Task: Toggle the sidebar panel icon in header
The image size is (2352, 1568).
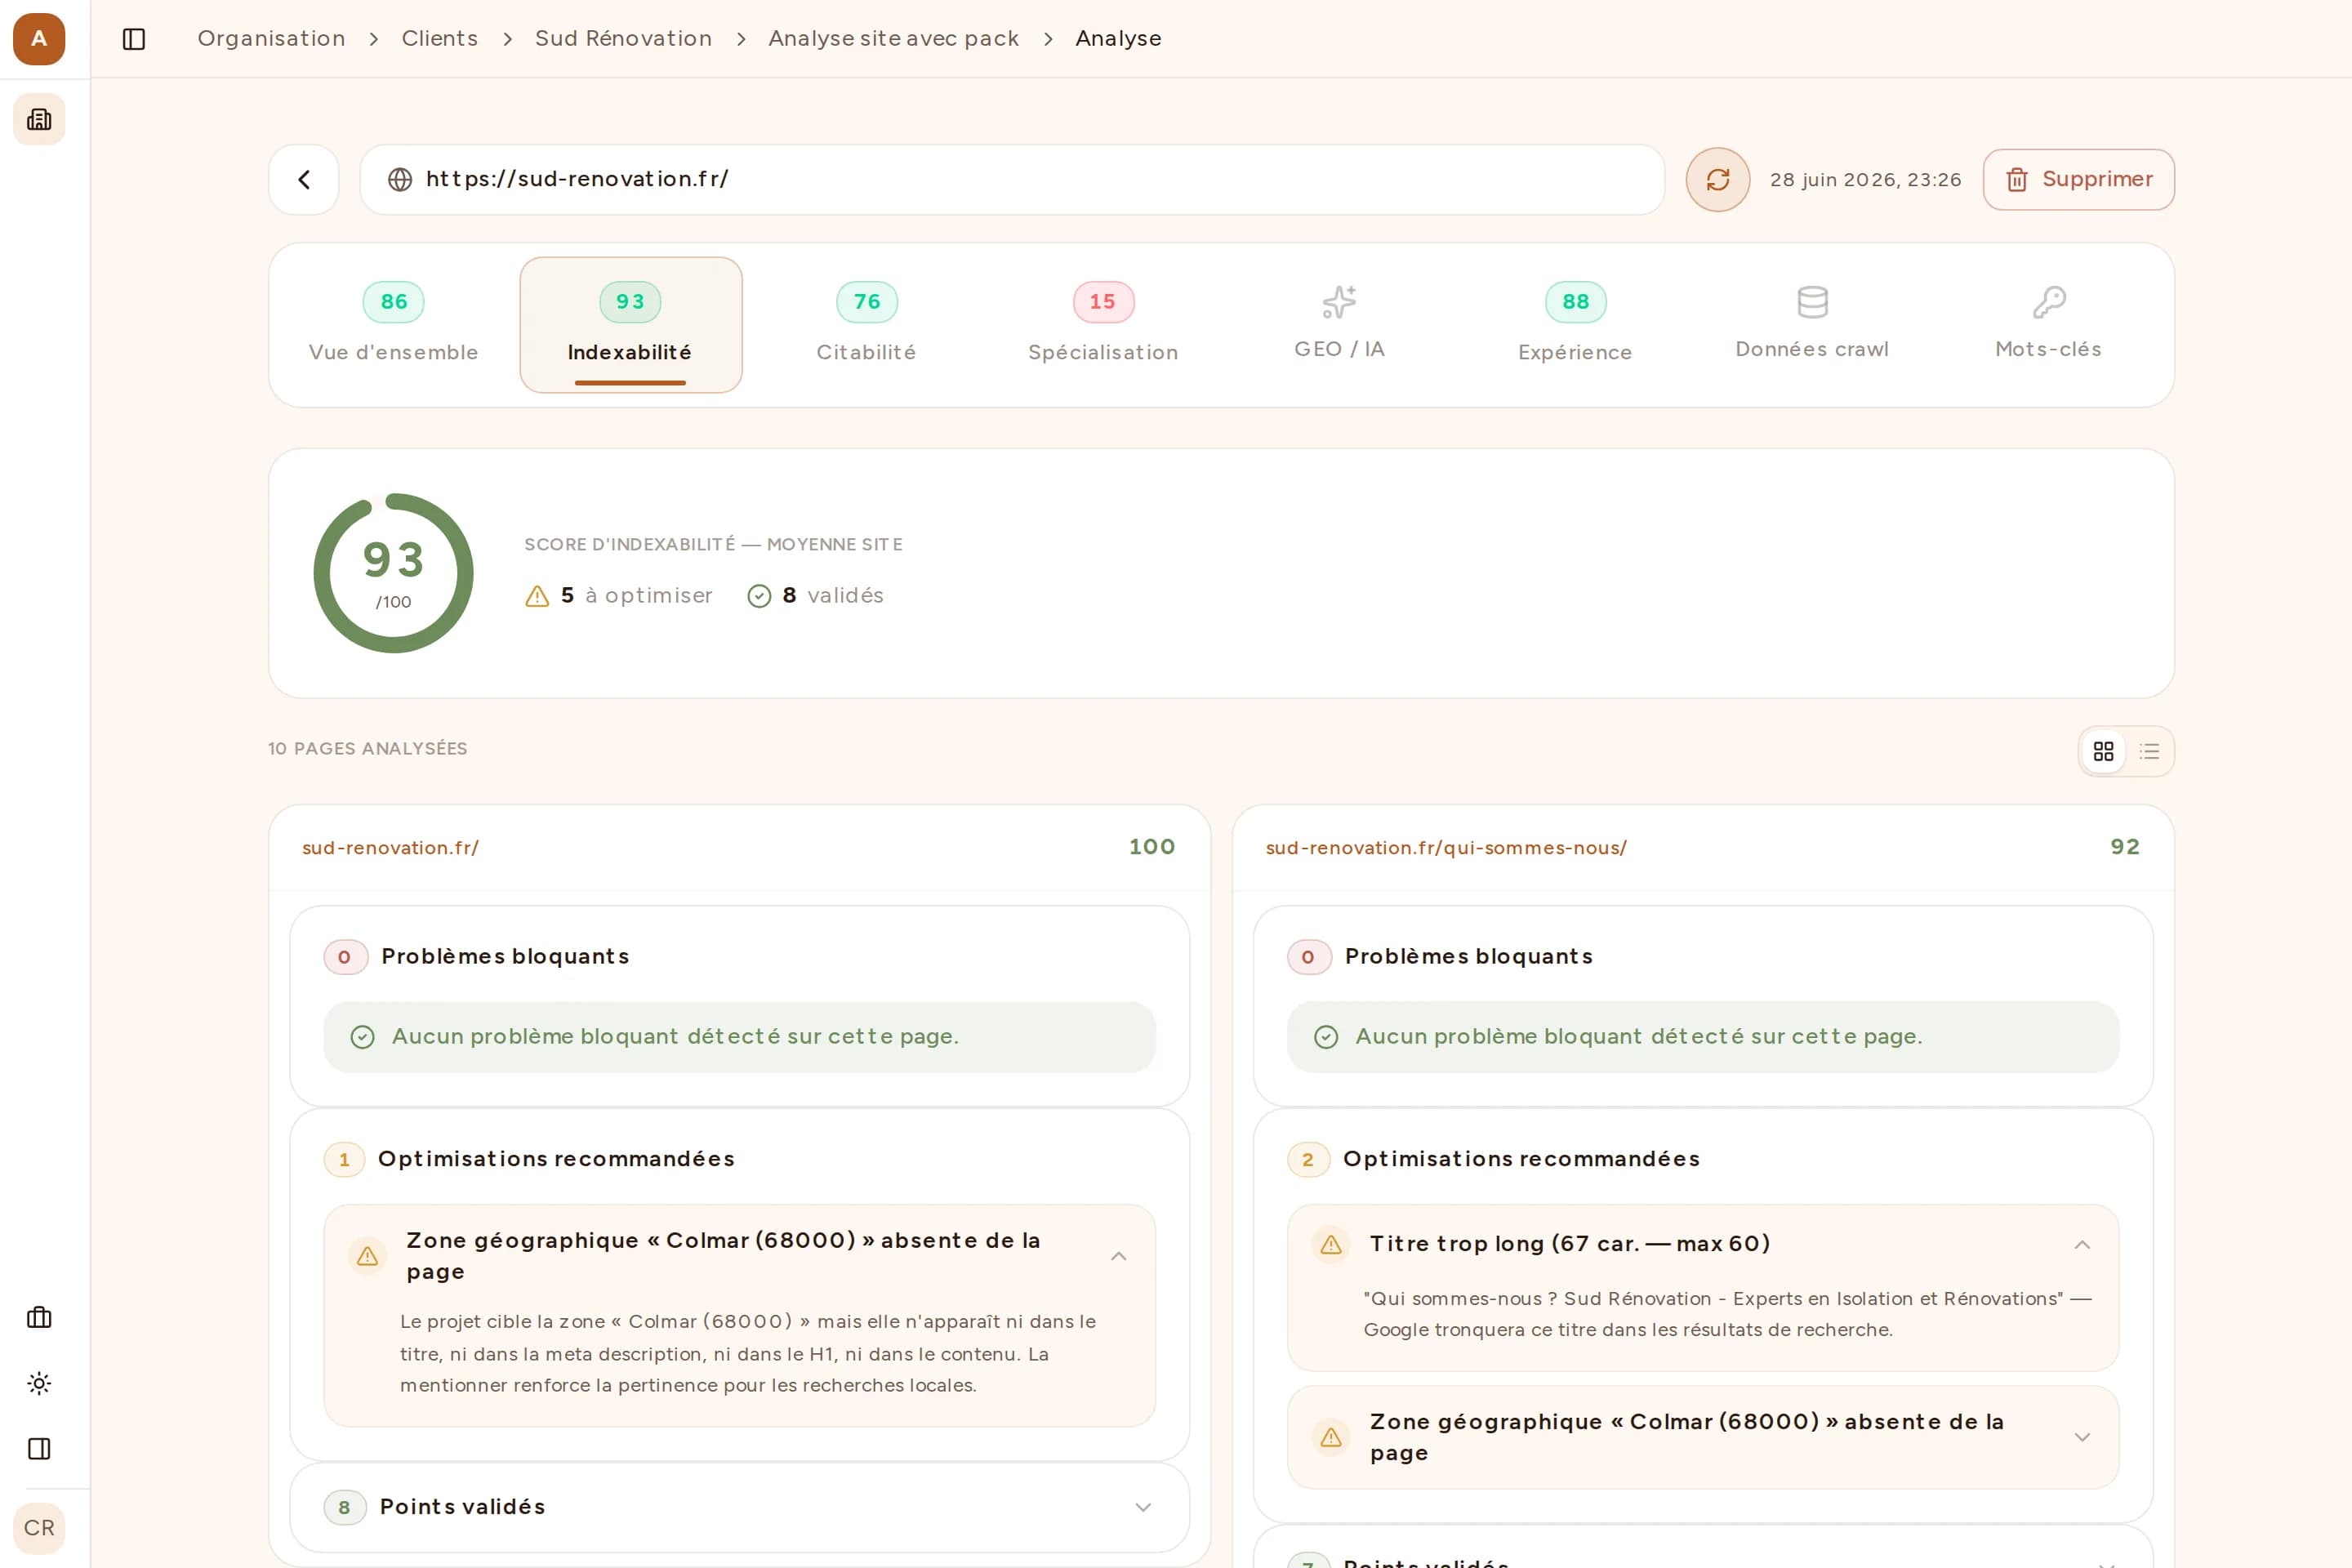Action: [134, 39]
